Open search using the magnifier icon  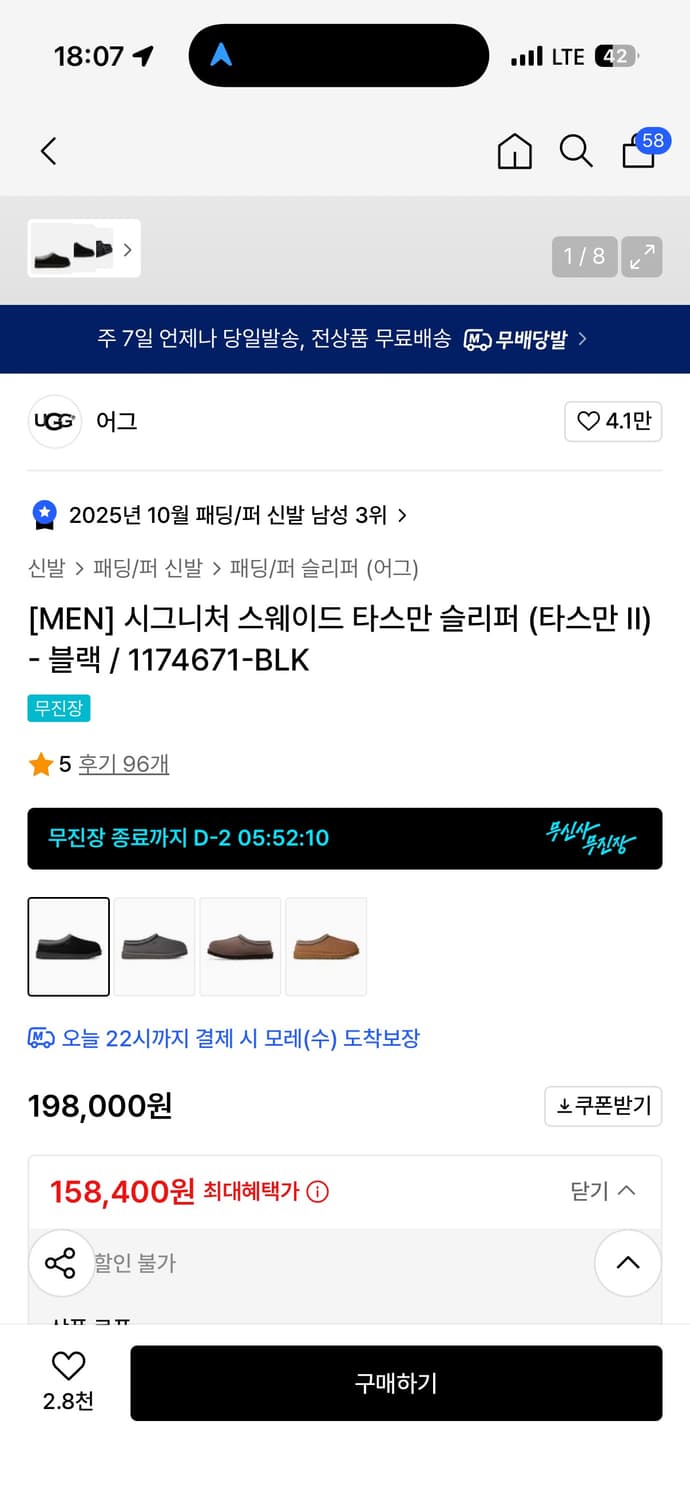[x=576, y=151]
